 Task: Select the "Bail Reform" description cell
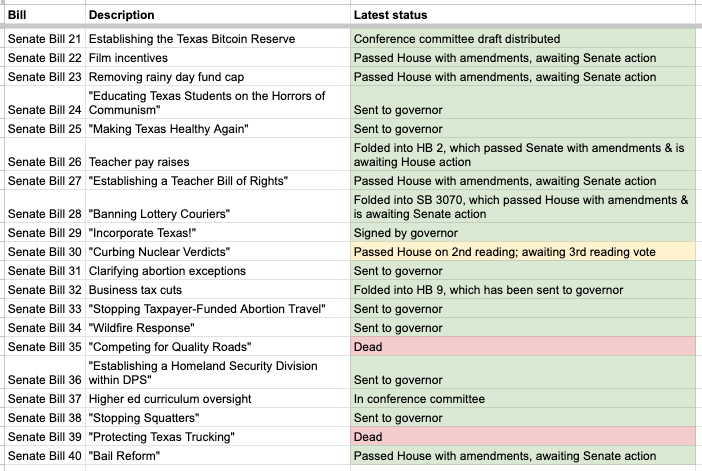218,455
